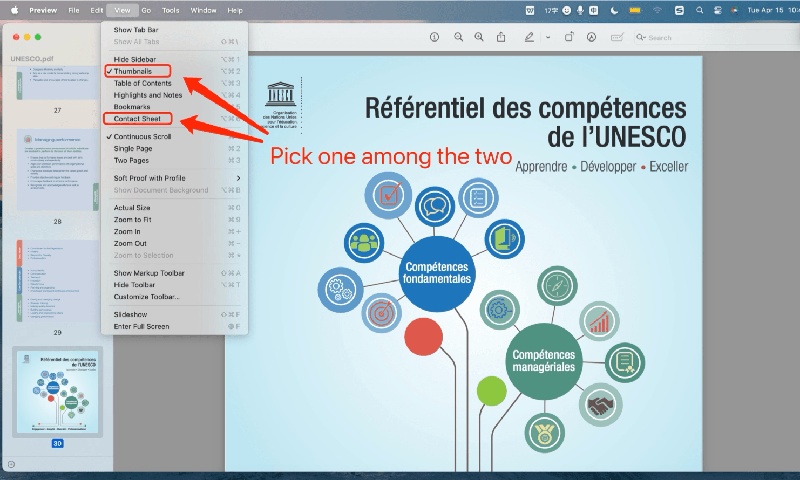This screenshot has height=480, width=800.
Task: Open Control Center icon
Action: click(x=717, y=10)
